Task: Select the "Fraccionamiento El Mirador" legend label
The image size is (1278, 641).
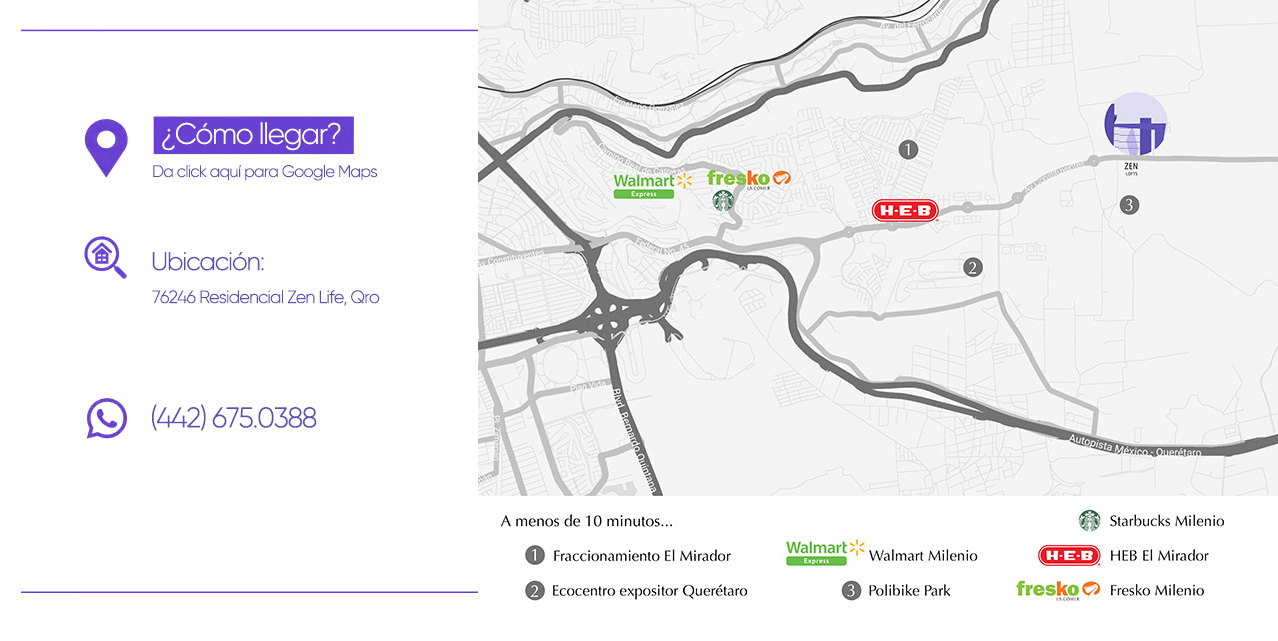Action: (641, 556)
